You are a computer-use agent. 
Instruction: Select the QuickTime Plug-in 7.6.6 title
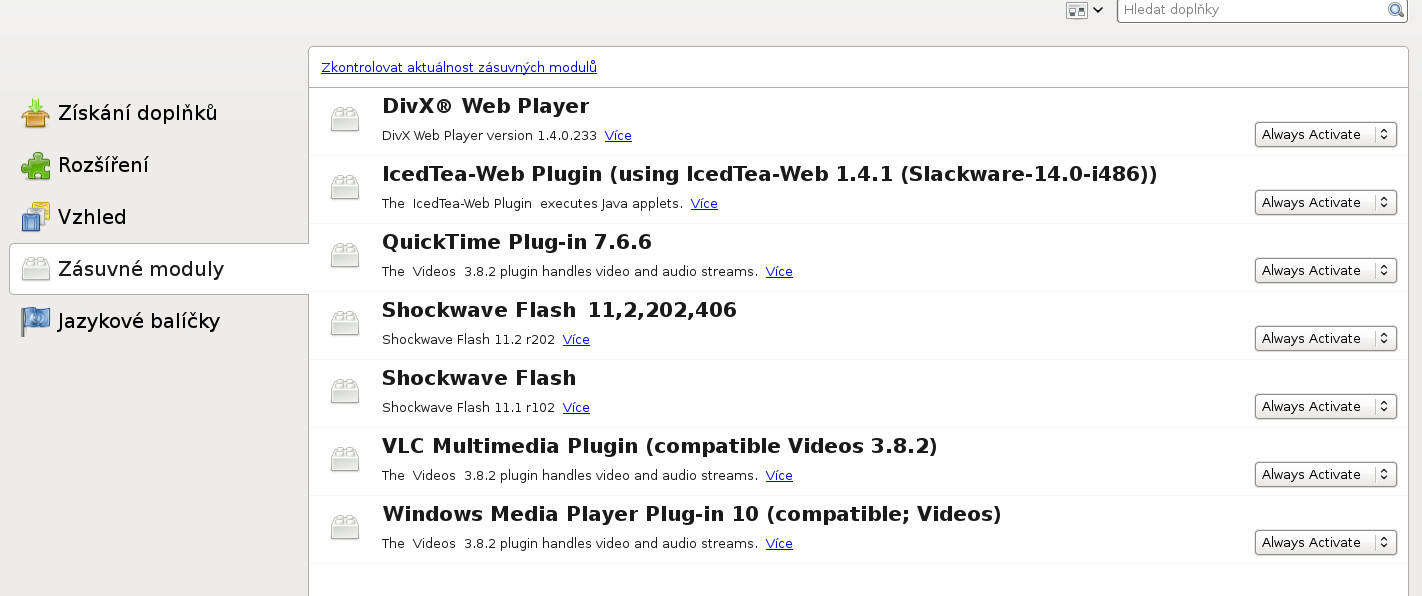(x=517, y=242)
